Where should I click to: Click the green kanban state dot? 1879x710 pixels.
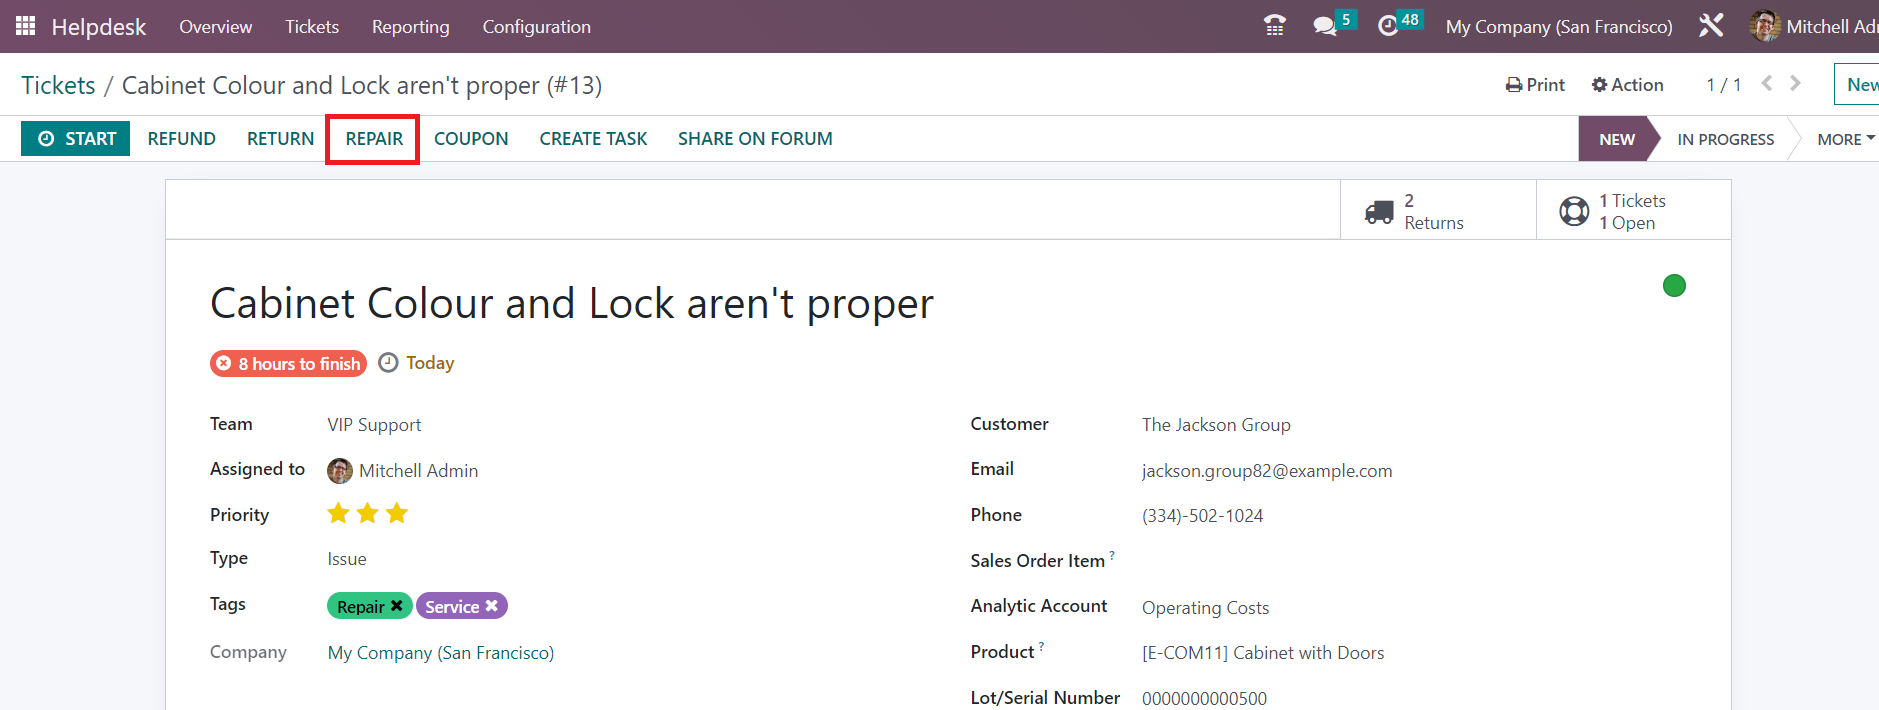point(1674,286)
